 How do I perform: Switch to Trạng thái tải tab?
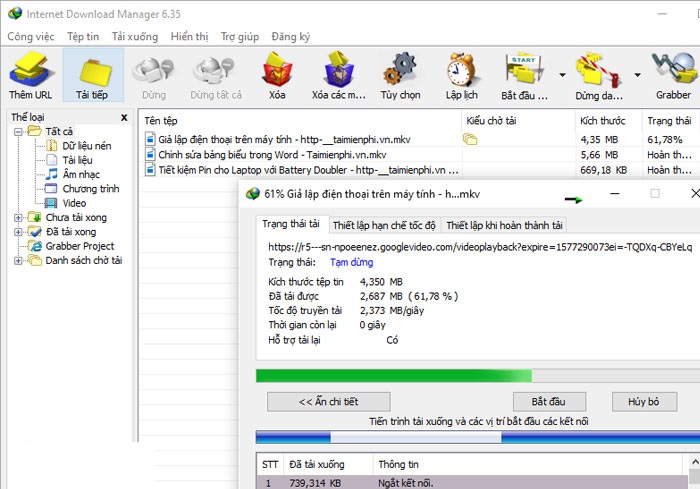pos(291,224)
